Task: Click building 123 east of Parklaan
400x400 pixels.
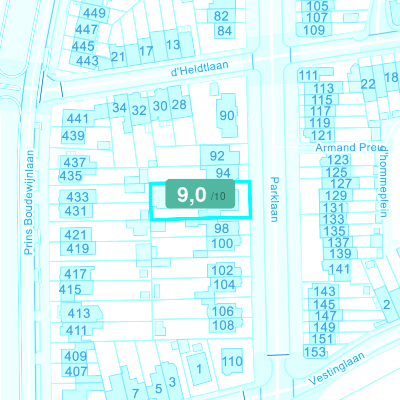Action: [338, 160]
